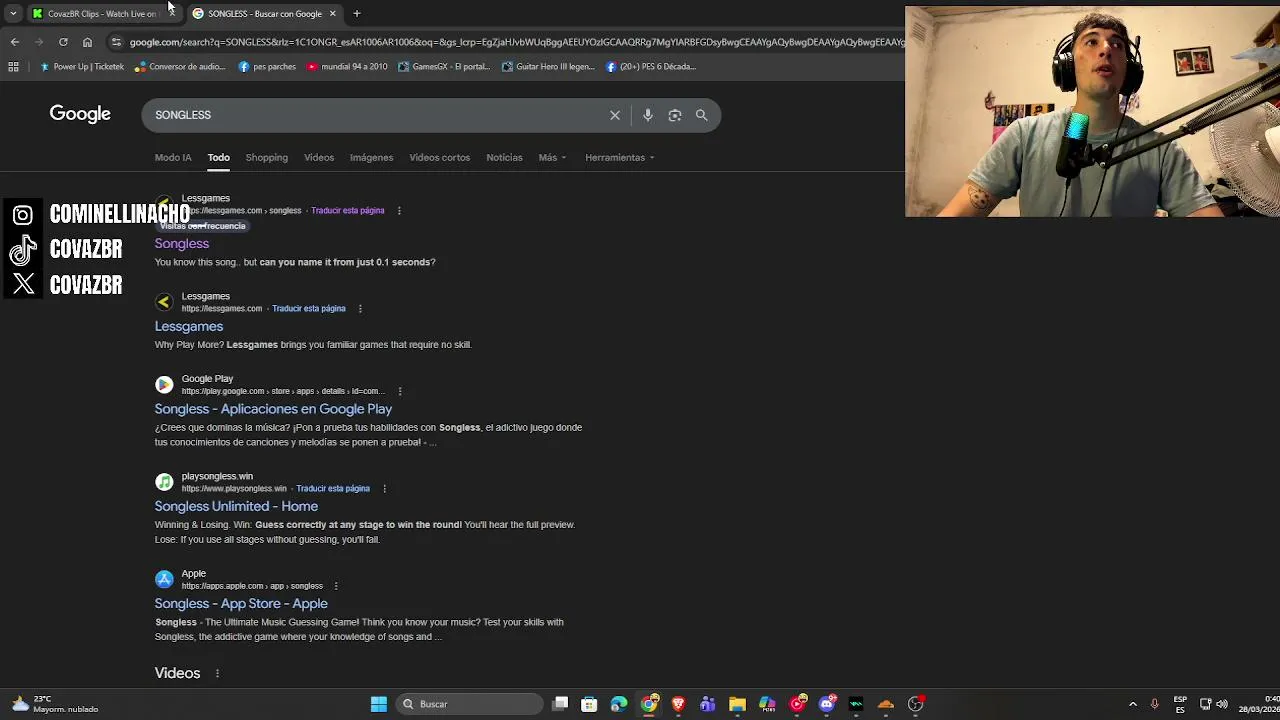The image size is (1280, 720).
Task: Select the Todo results tab
Action: coord(218,157)
